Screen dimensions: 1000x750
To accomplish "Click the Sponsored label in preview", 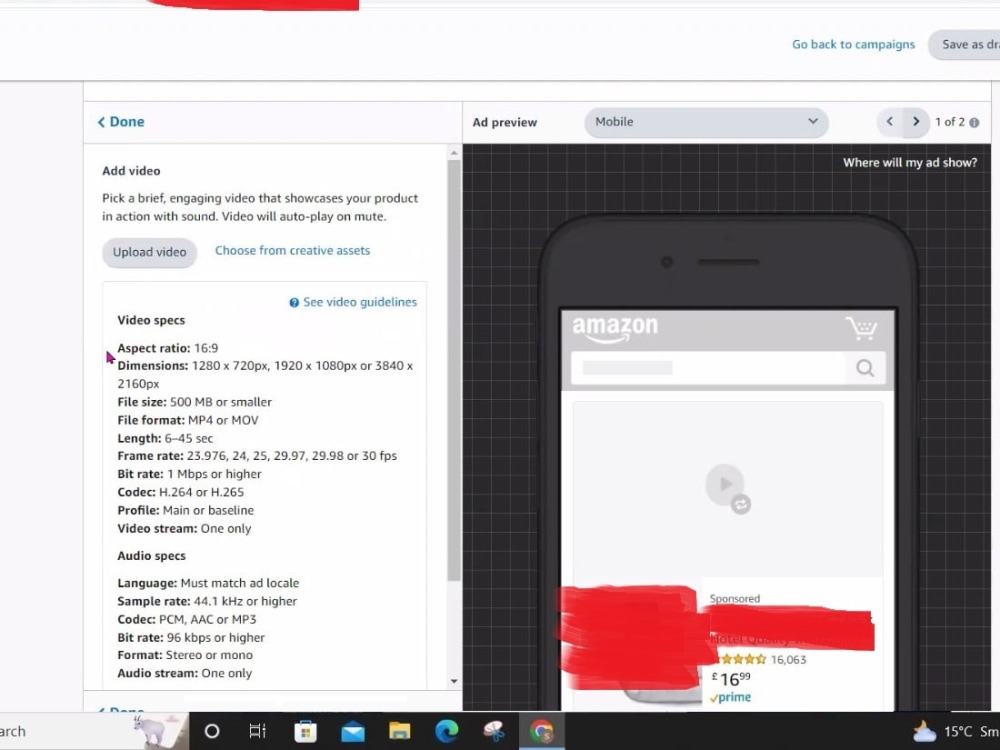I will point(735,599).
